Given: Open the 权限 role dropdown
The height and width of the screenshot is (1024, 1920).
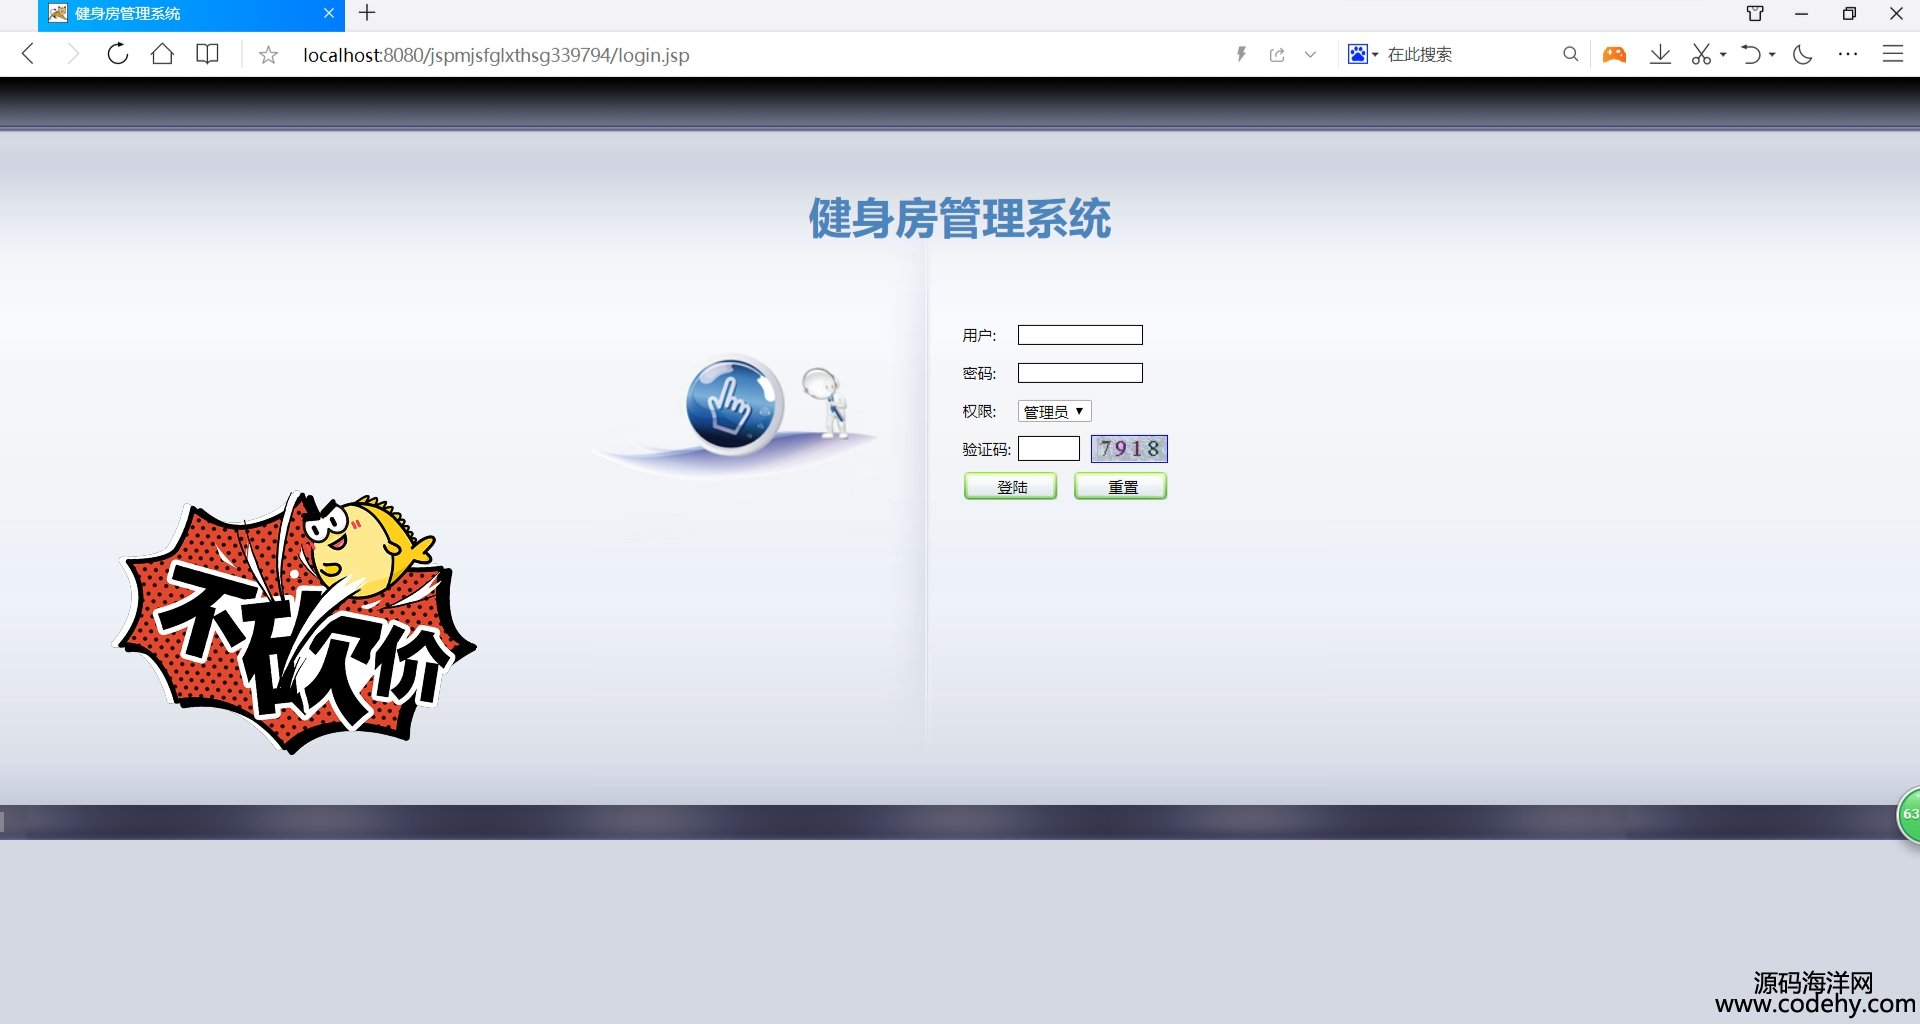Looking at the screenshot, I should click(x=1054, y=411).
